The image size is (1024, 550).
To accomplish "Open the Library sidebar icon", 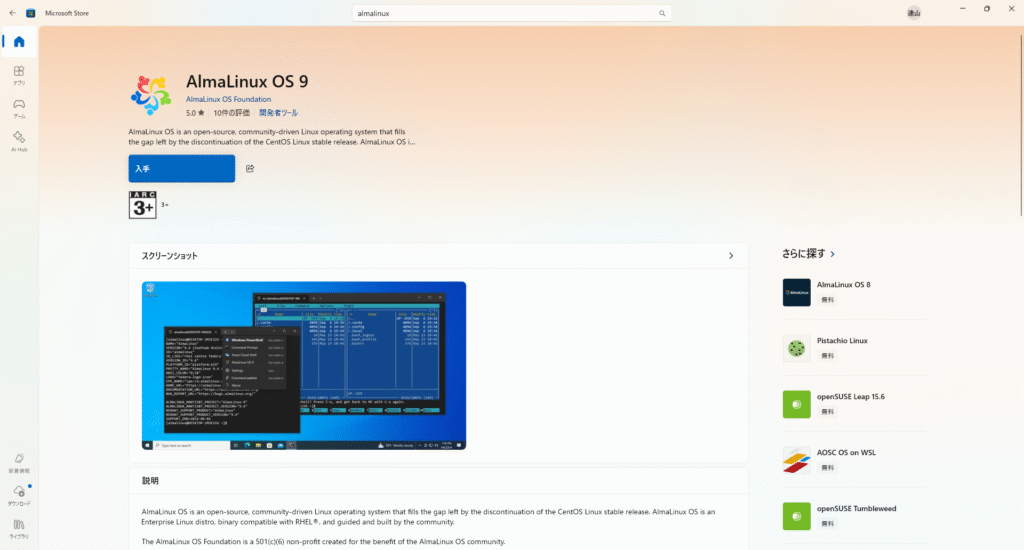I will pos(19,529).
